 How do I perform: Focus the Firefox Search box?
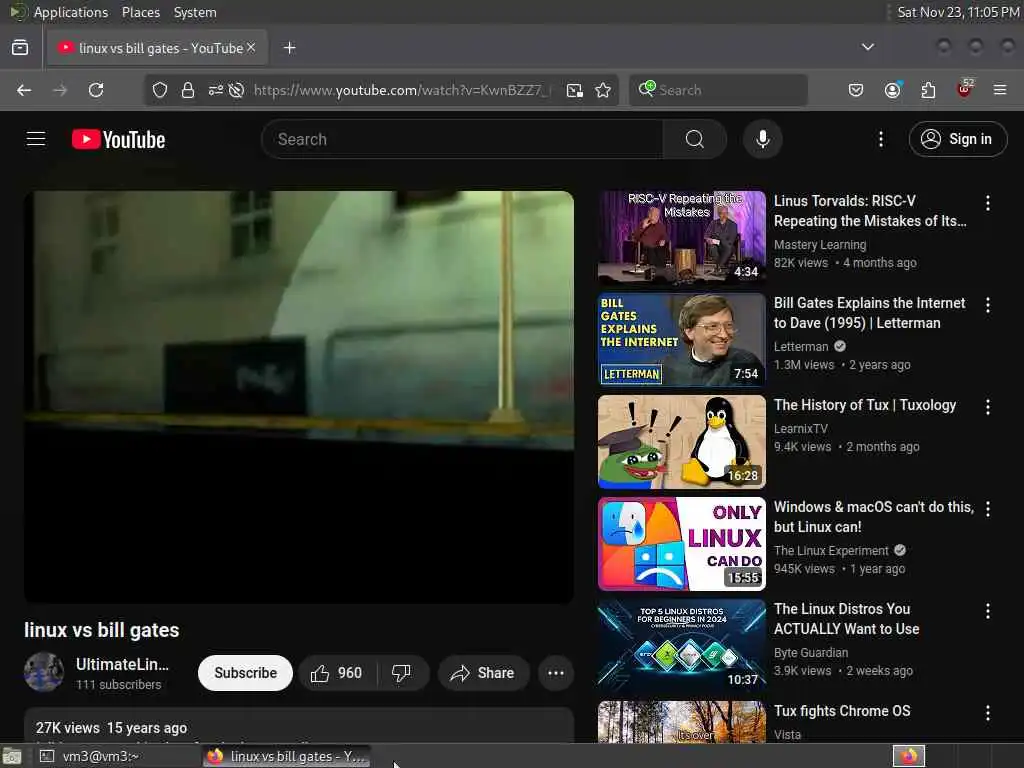point(718,90)
